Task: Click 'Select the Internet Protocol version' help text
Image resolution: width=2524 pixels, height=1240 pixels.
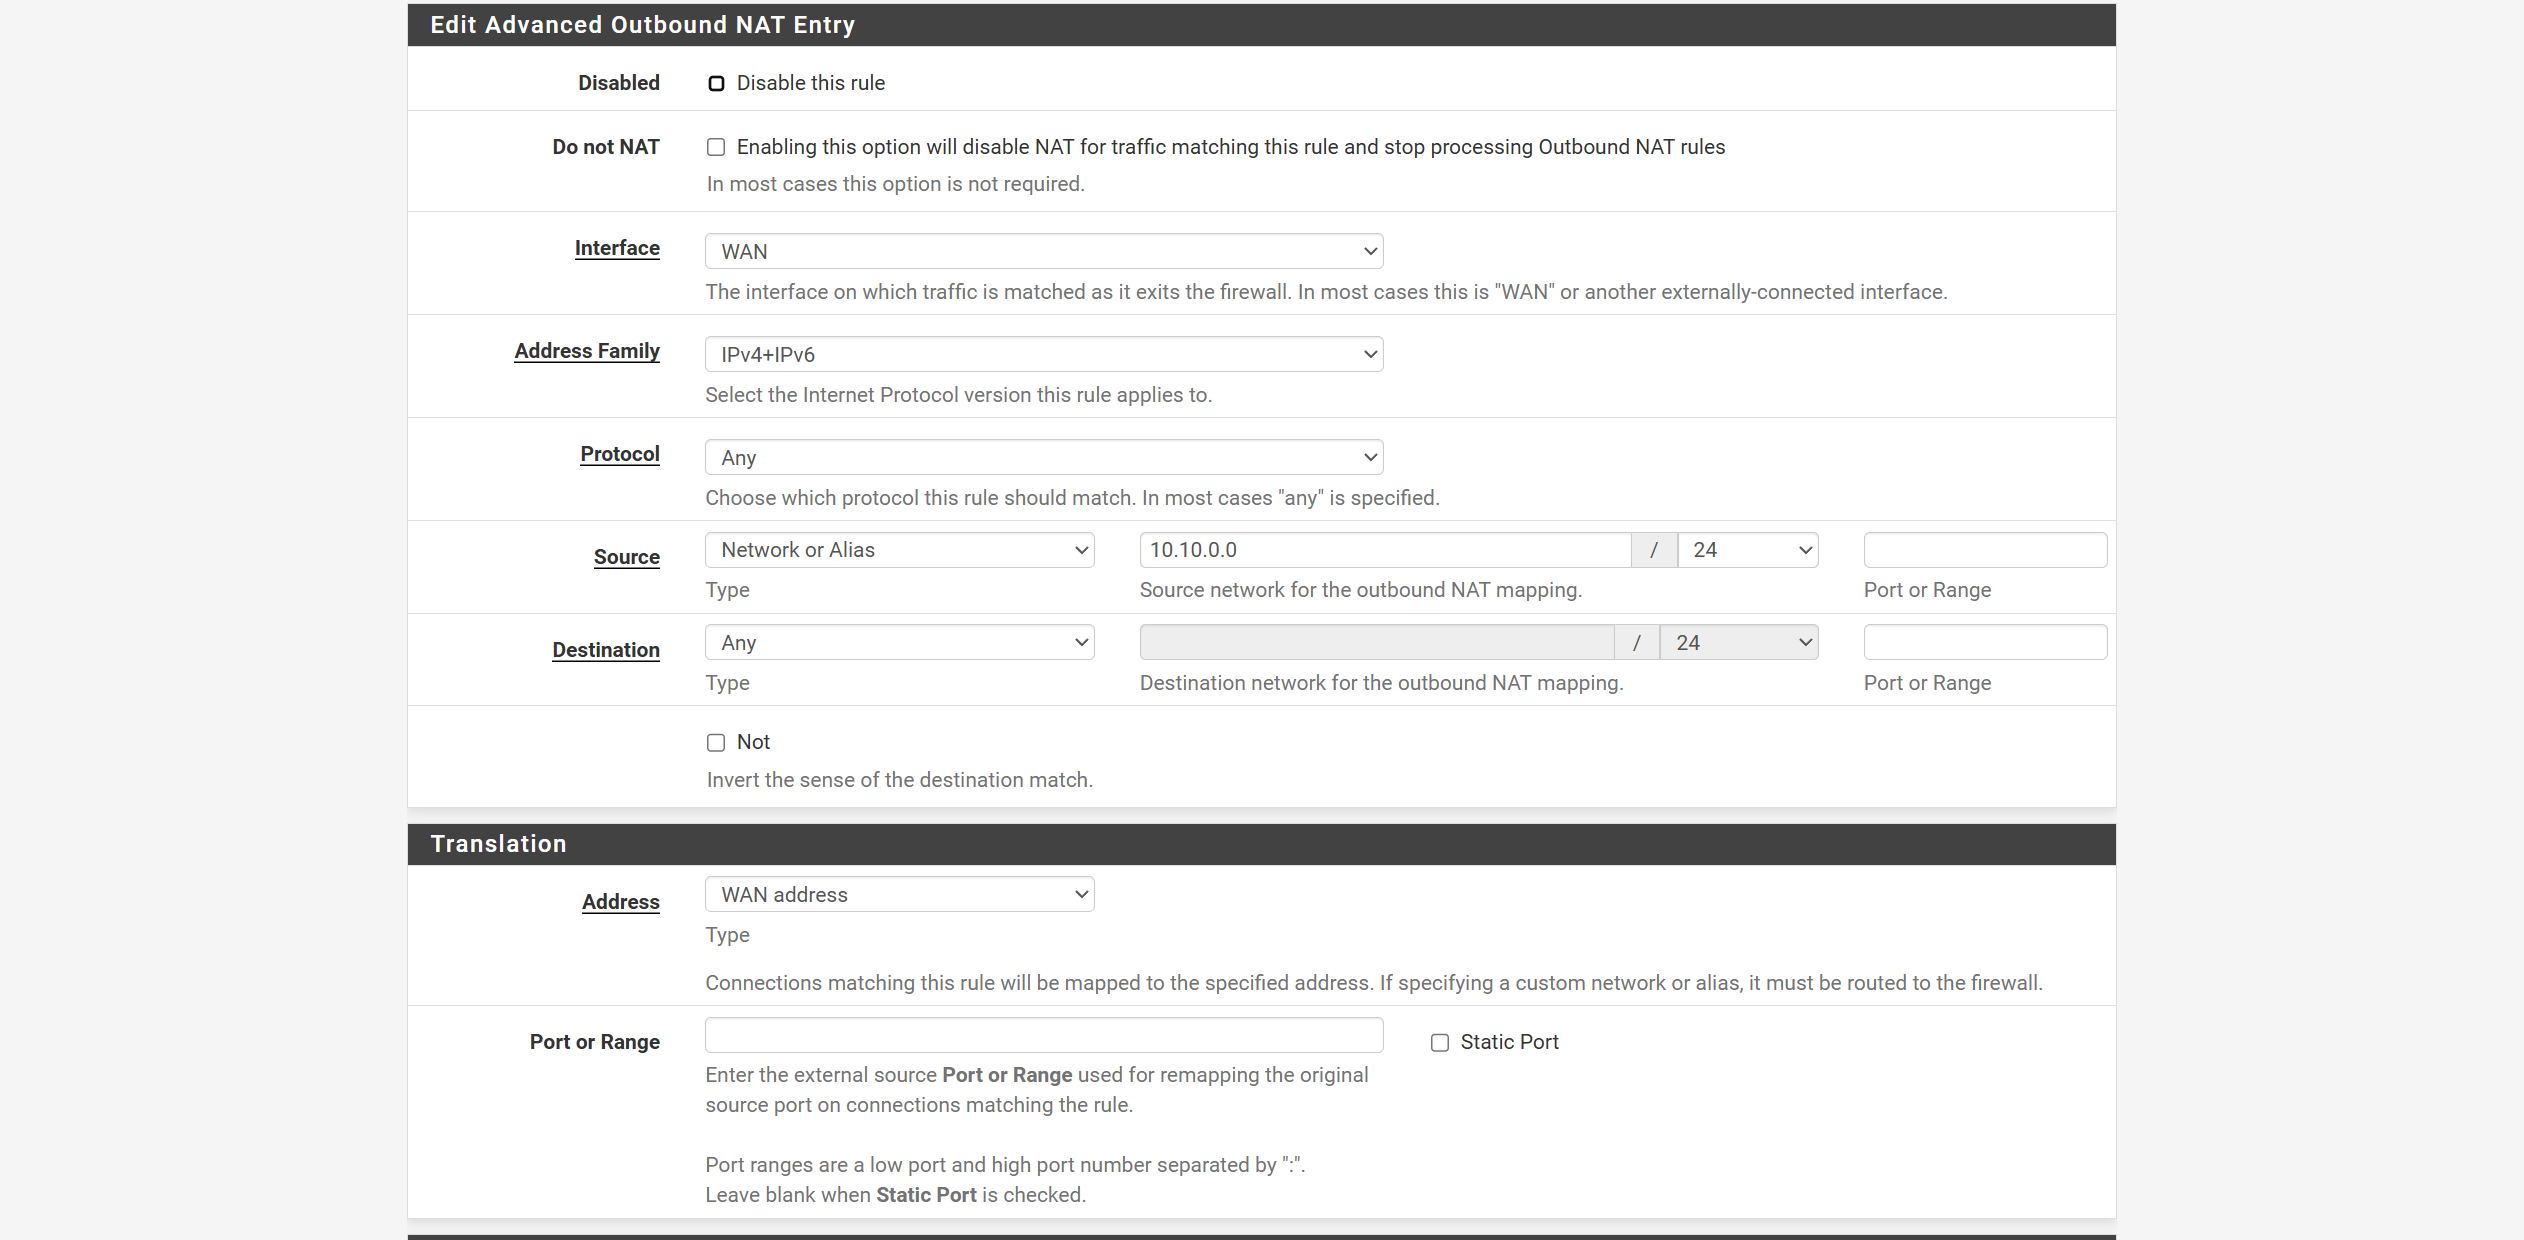Action: point(959,395)
